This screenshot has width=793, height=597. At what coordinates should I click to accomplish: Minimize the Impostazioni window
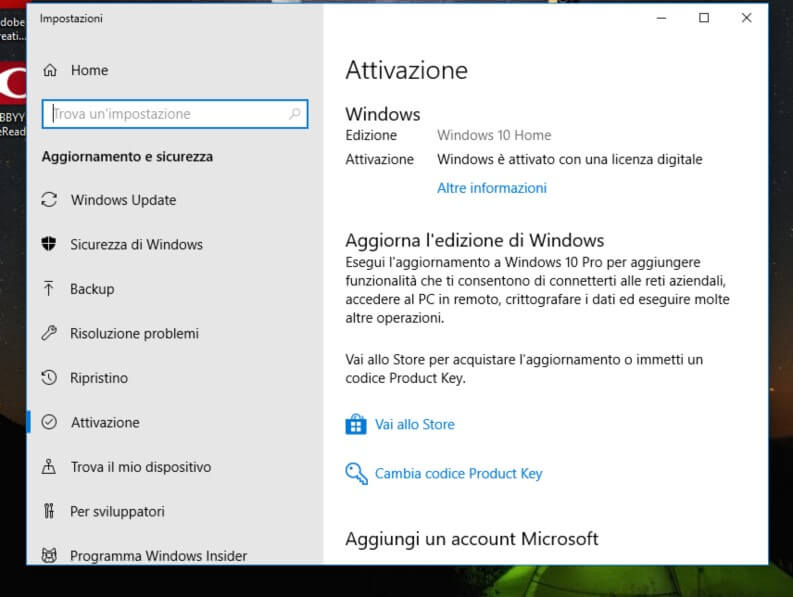(662, 18)
